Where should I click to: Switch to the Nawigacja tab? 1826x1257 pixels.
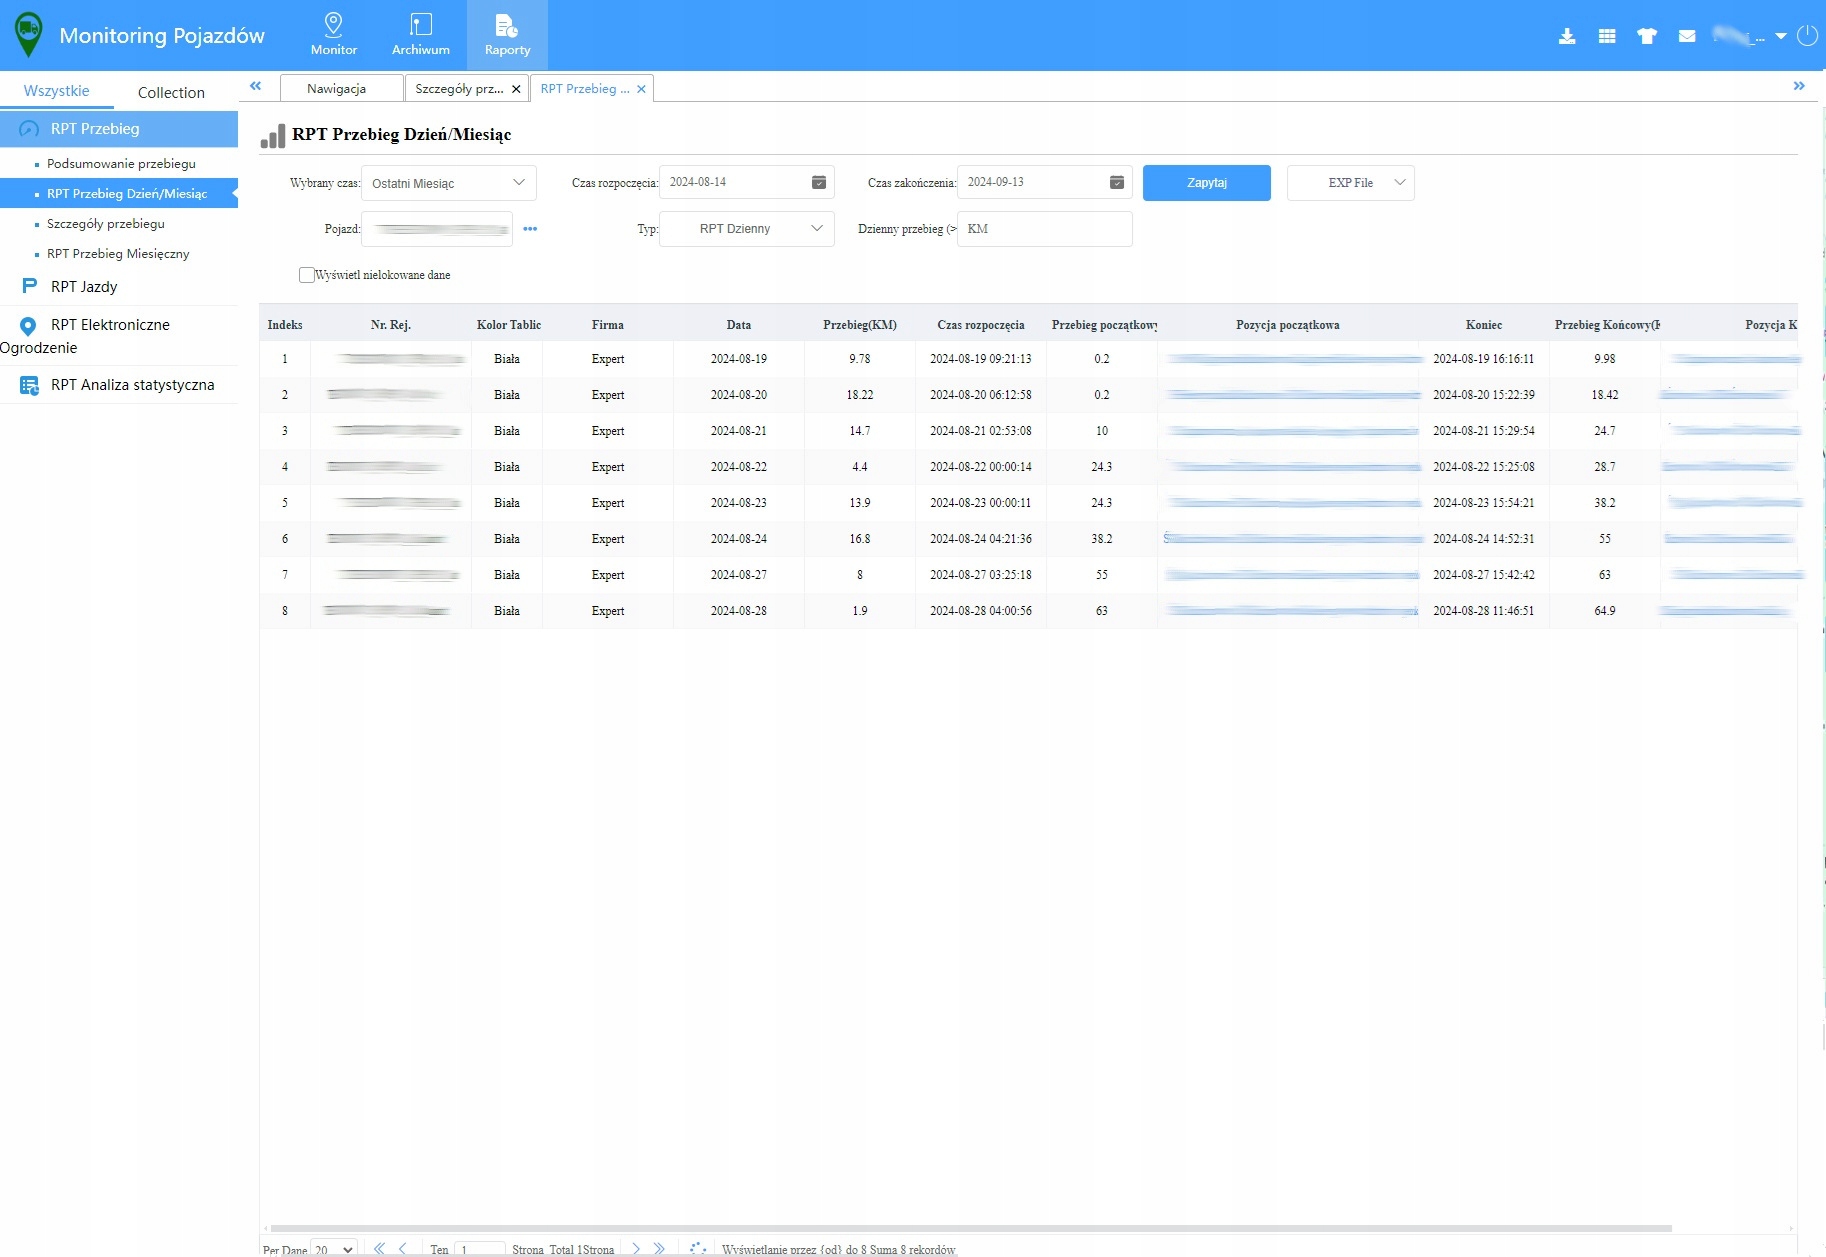click(341, 89)
